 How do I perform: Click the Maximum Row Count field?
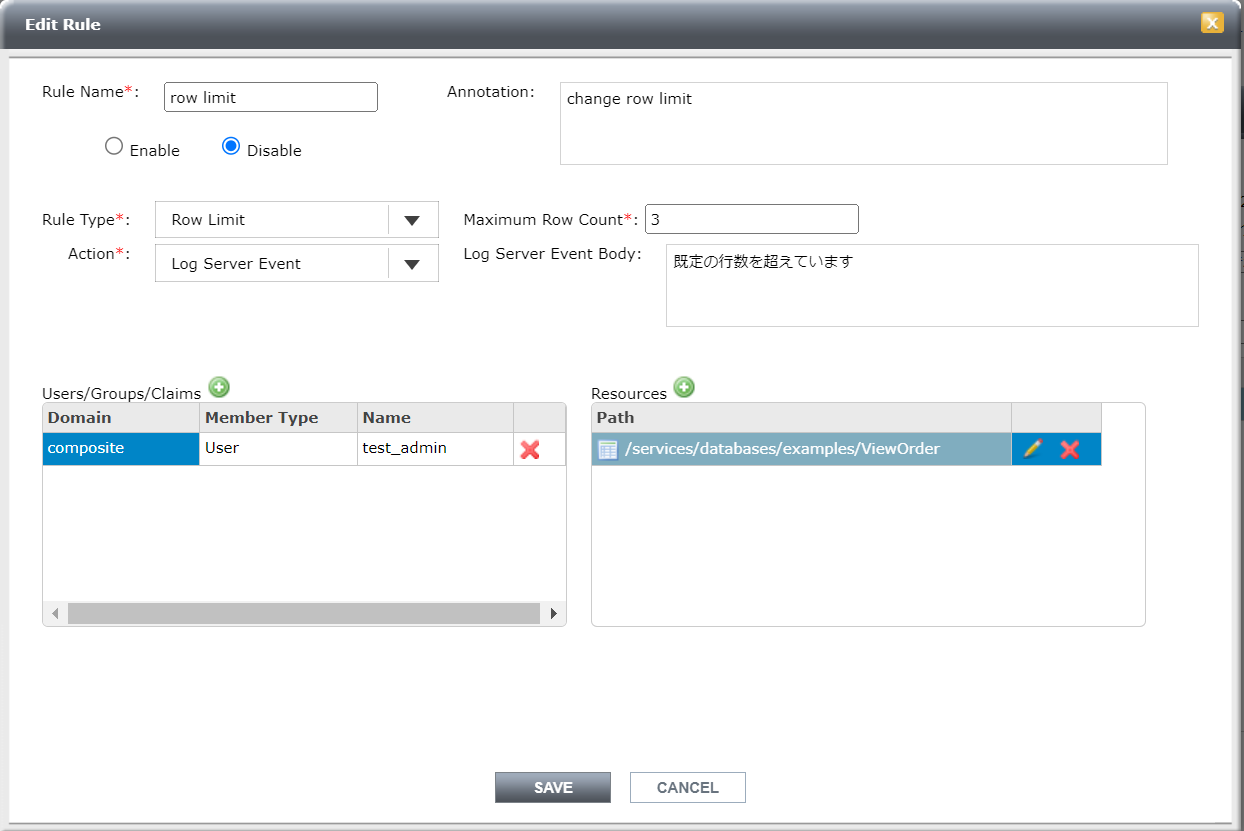click(x=752, y=219)
